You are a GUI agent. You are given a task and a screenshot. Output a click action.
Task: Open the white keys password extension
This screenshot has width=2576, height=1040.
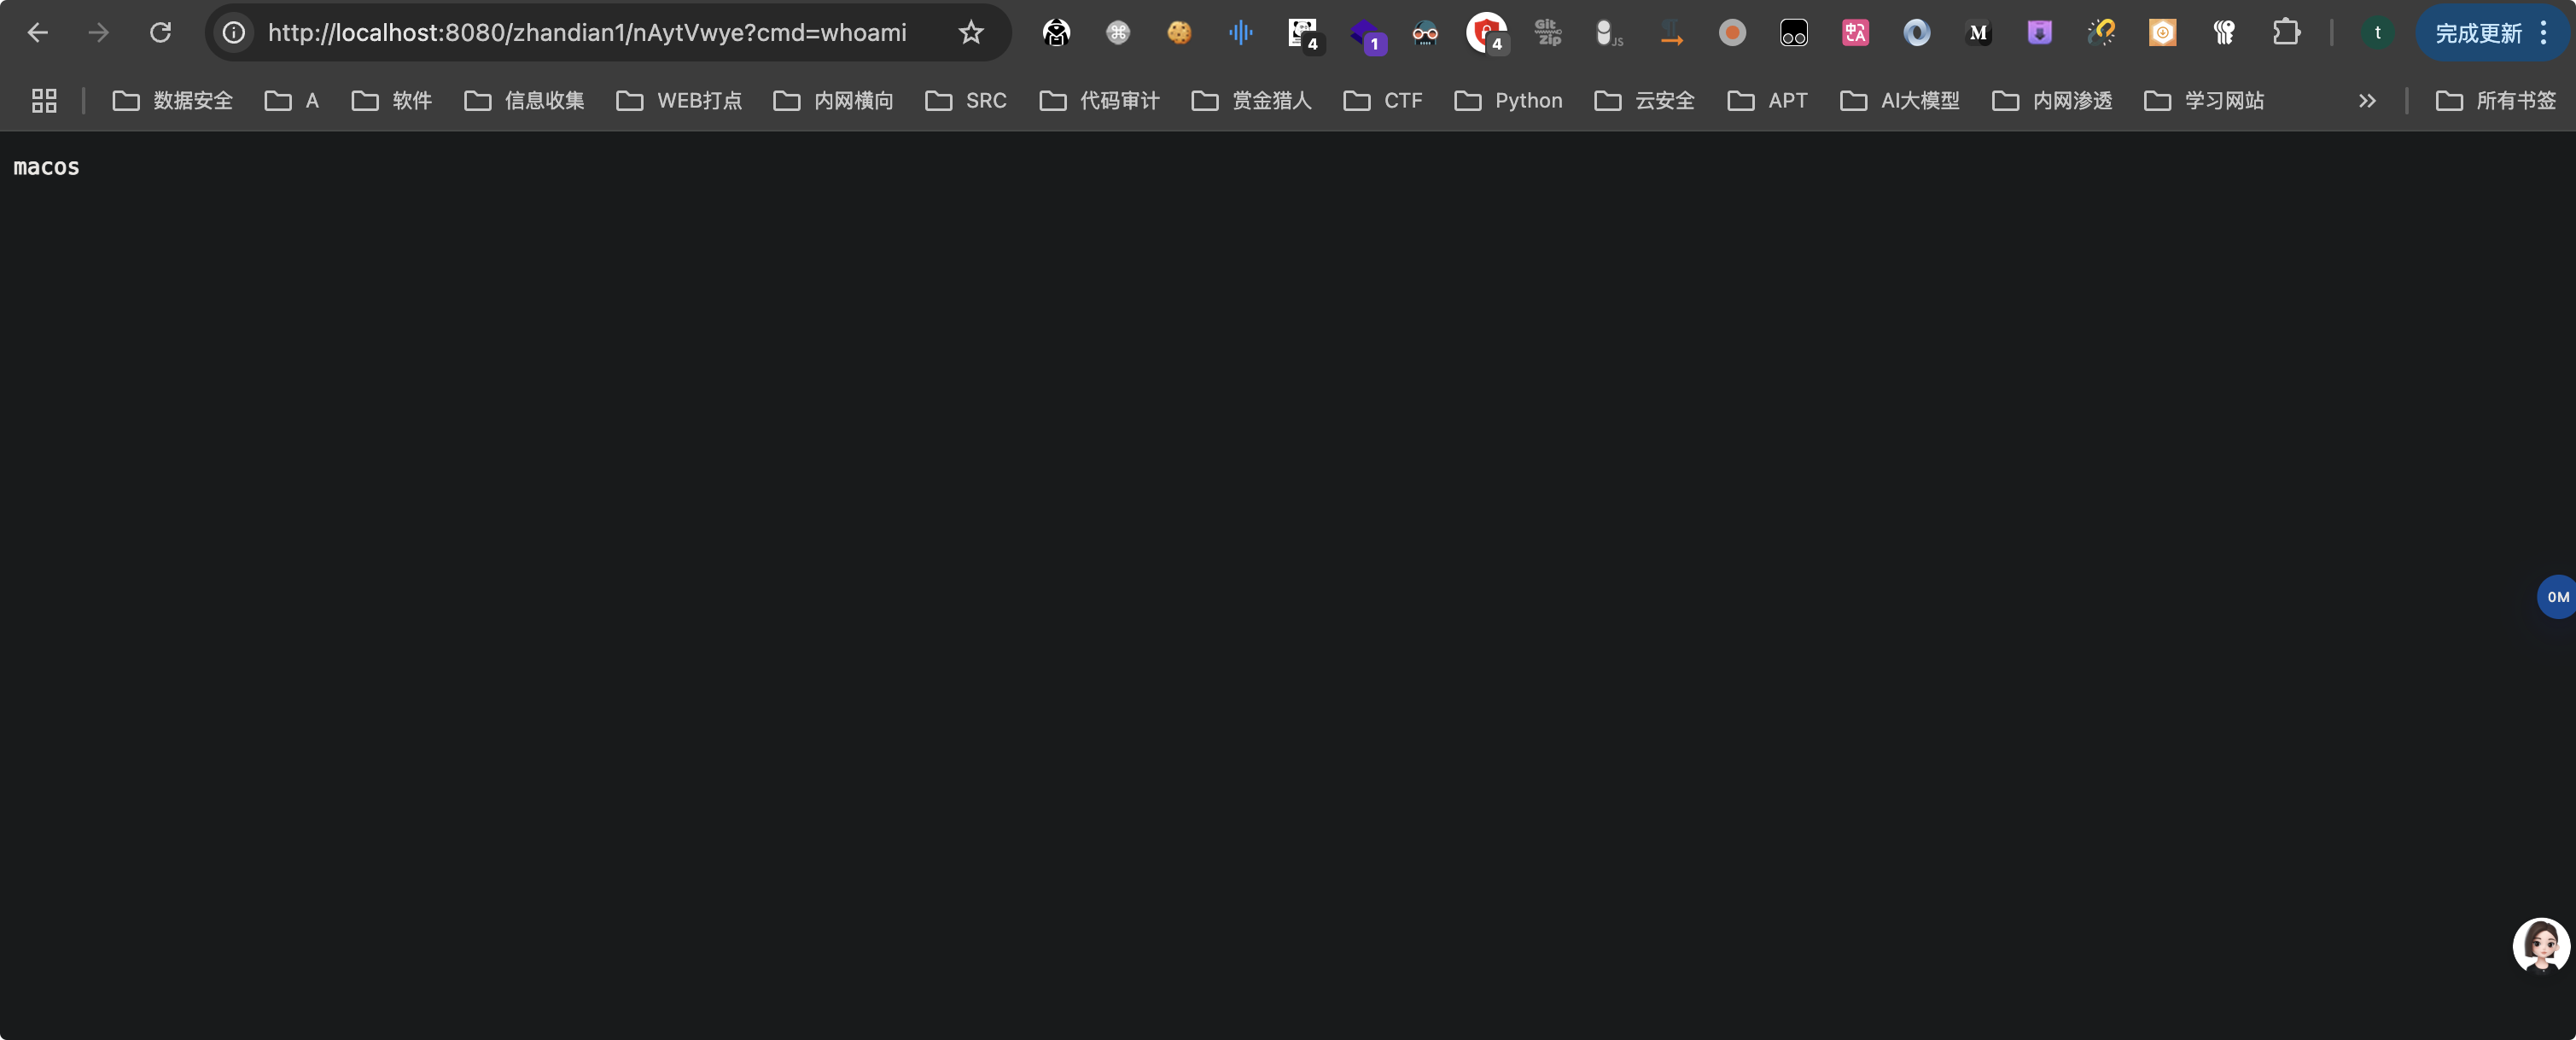pos(2224,33)
